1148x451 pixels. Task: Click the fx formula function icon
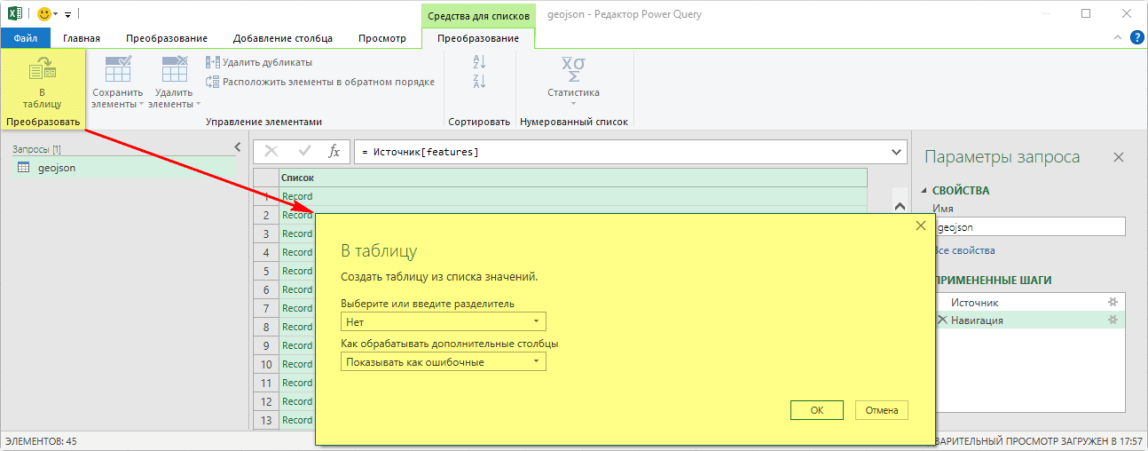[335, 152]
